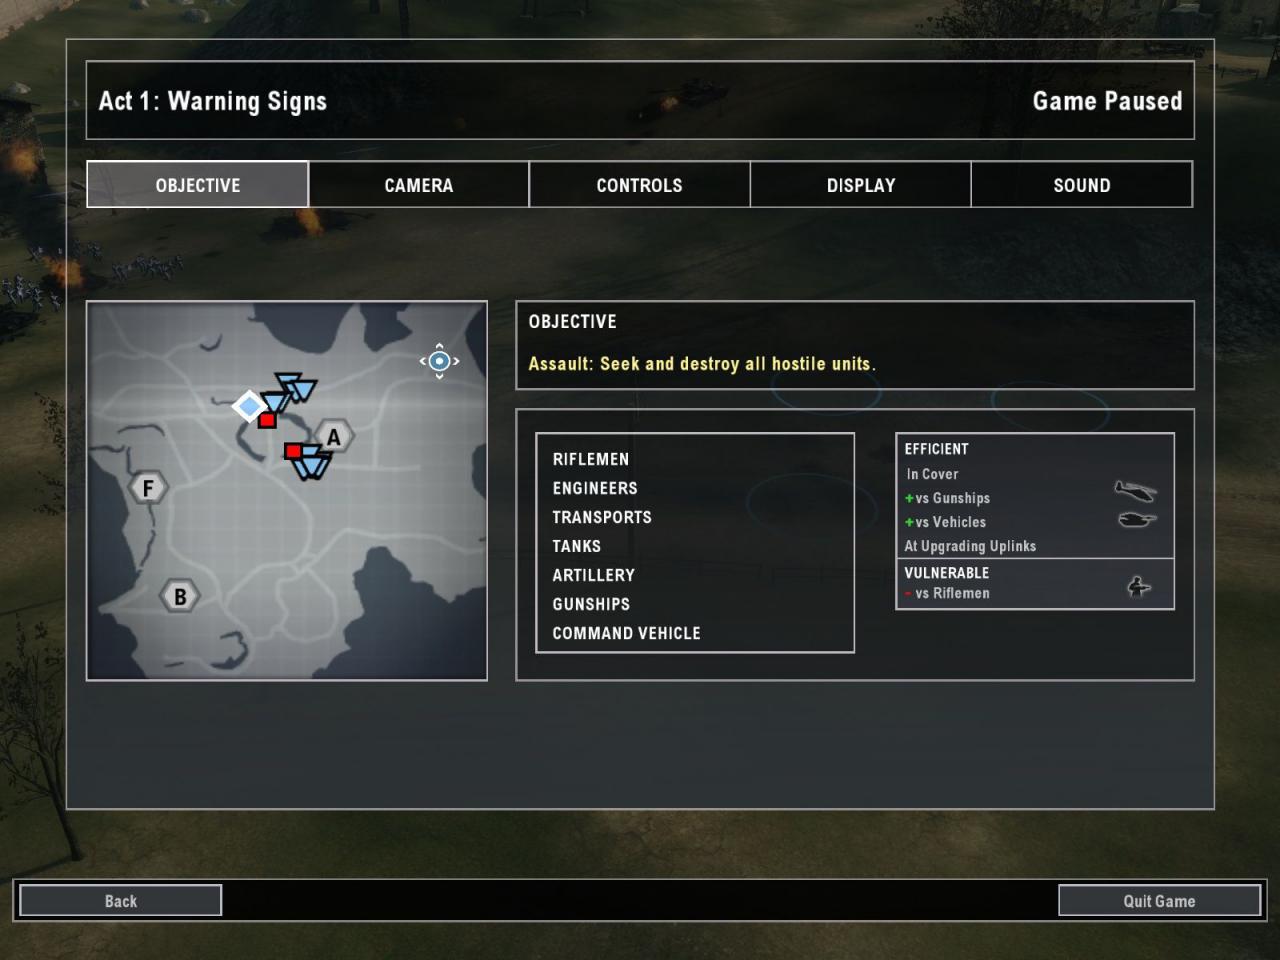Click the Back button

pyautogui.click(x=121, y=901)
